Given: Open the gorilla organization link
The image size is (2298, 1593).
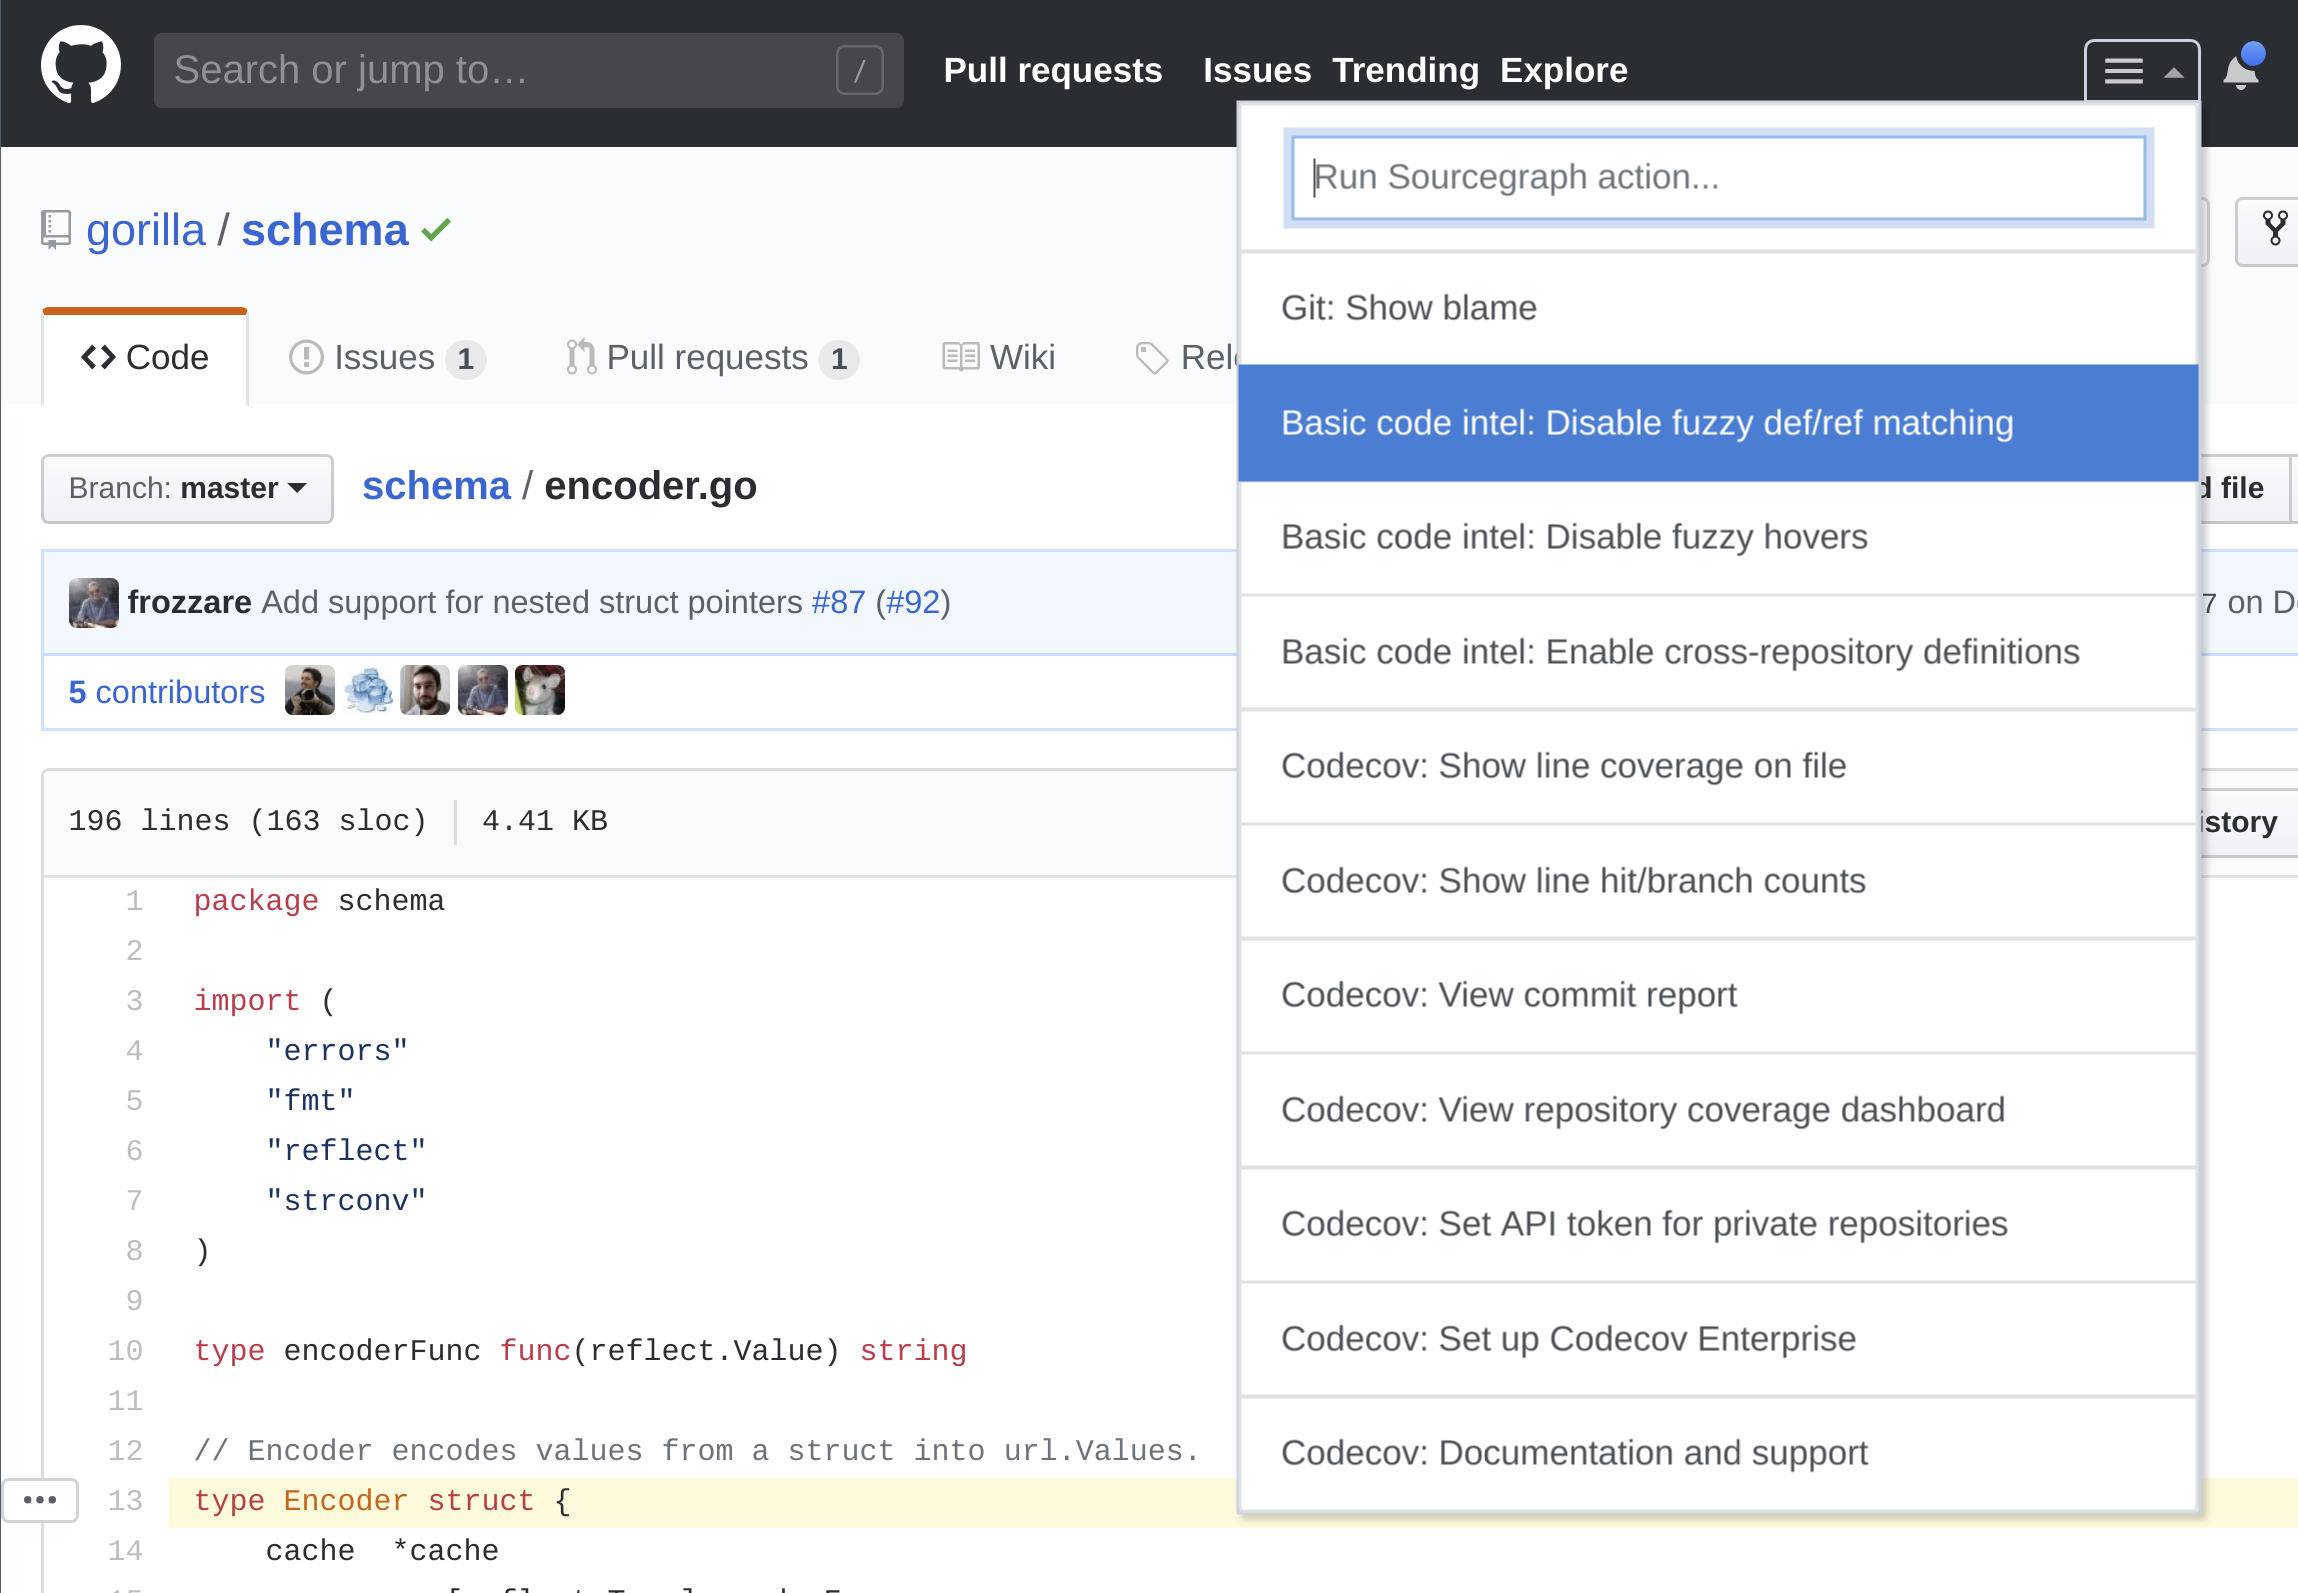Looking at the screenshot, I should click(x=146, y=229).
